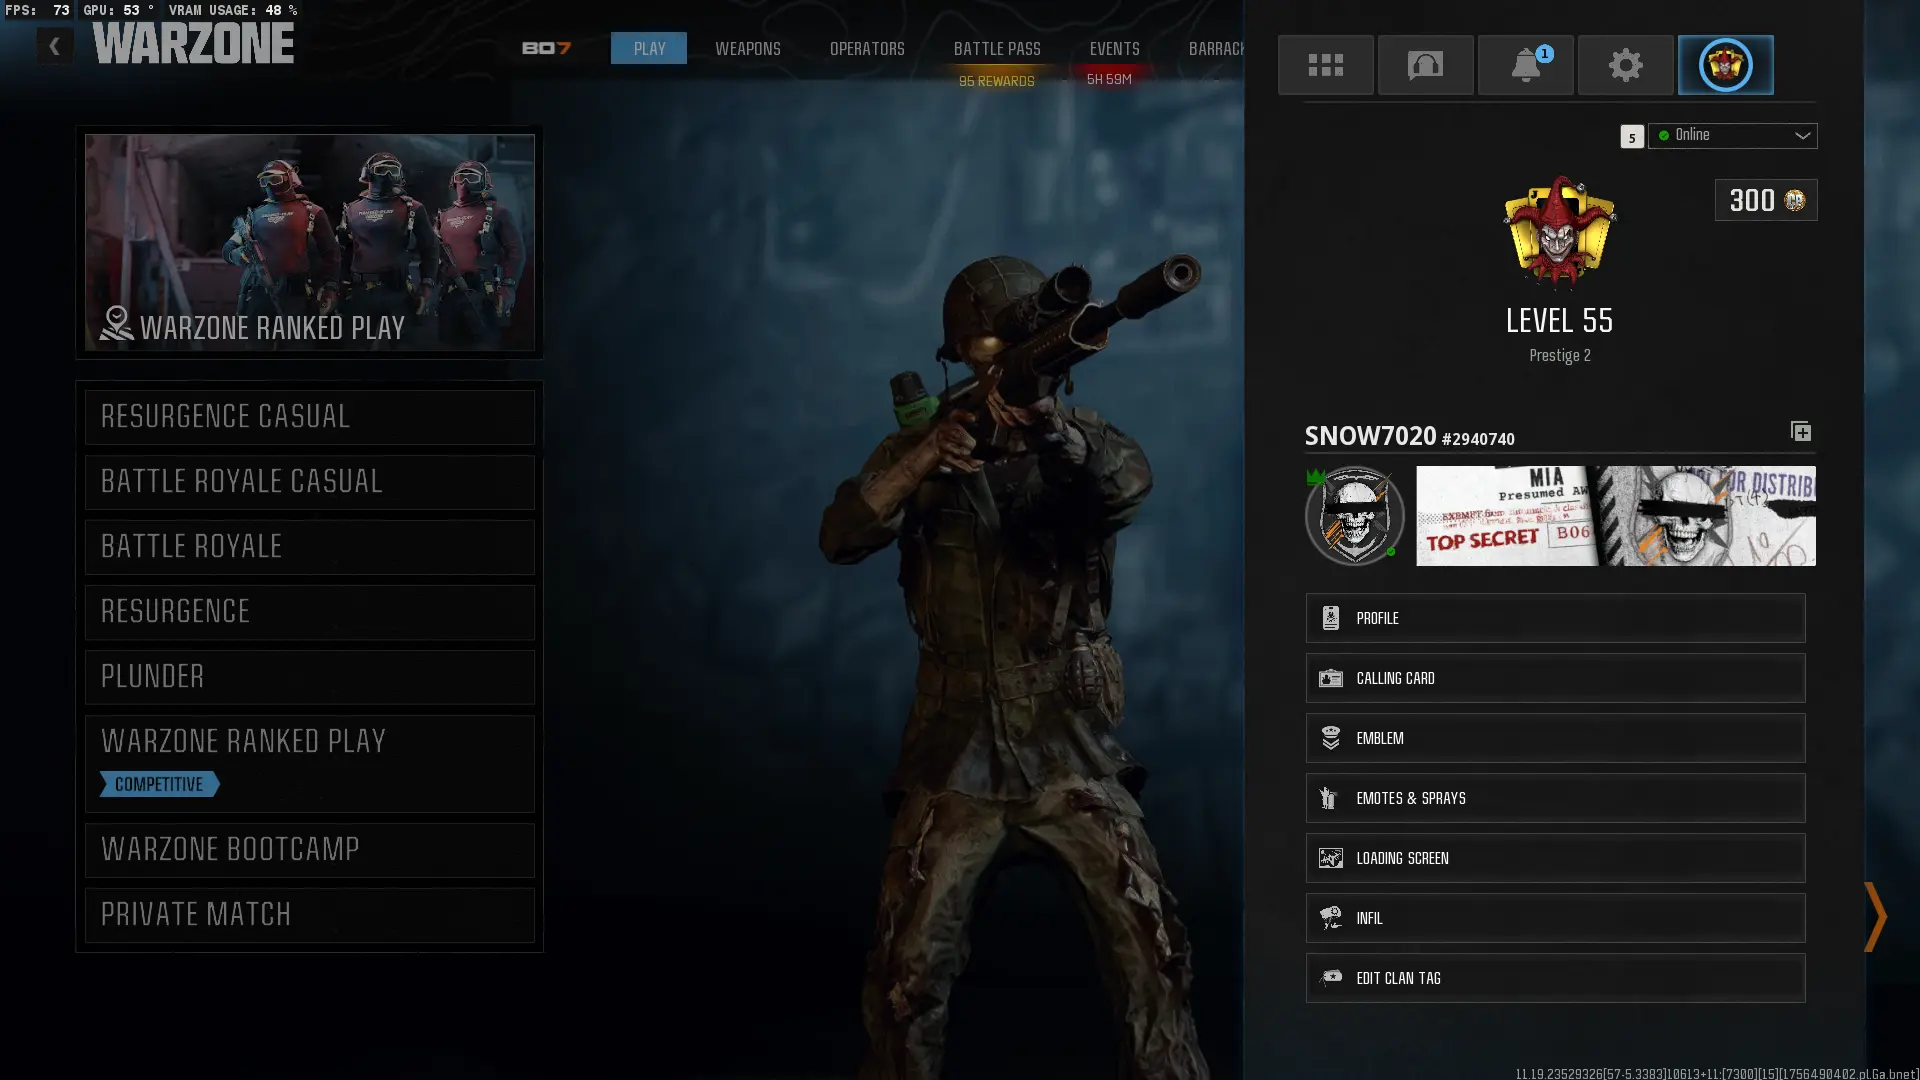The image size is (1920, 1080).
Task: Select the Resurgence Casual mode
Action: pos(309,417)
